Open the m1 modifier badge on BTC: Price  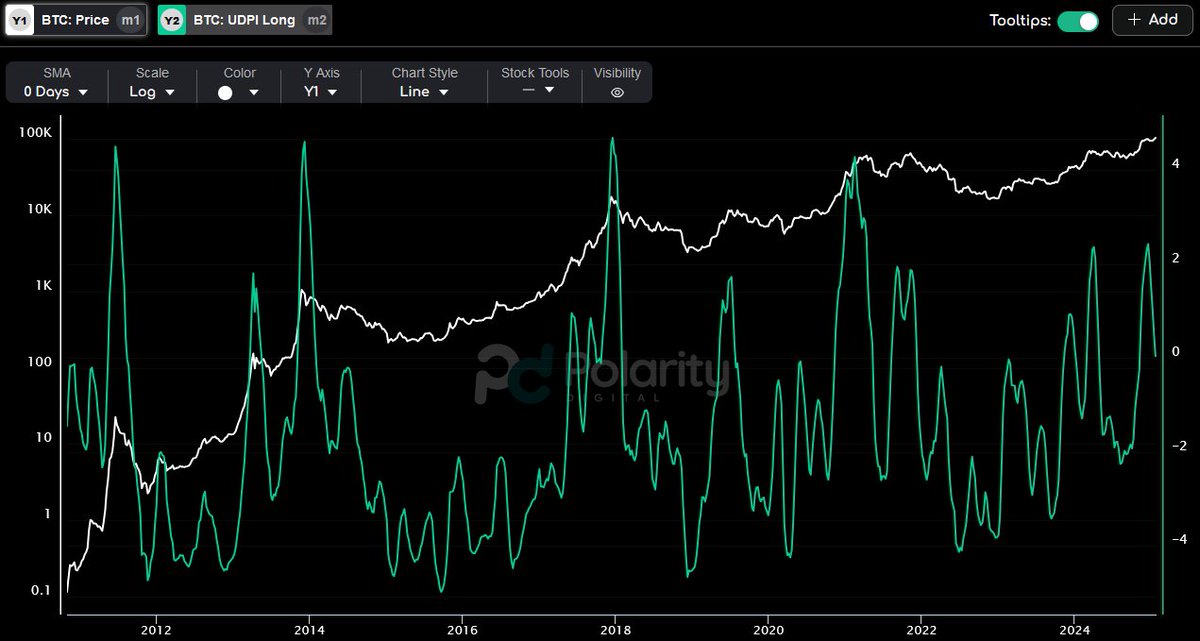tap(130, 18)
